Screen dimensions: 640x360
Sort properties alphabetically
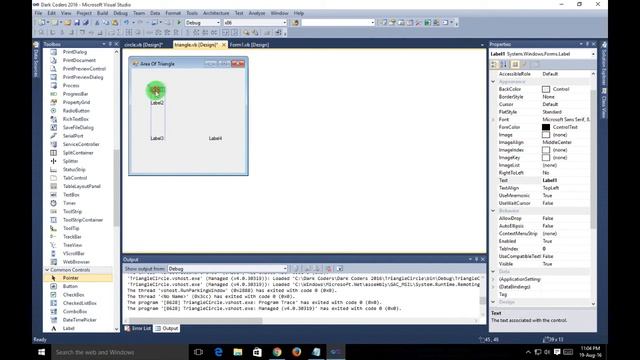coord(504,64)
